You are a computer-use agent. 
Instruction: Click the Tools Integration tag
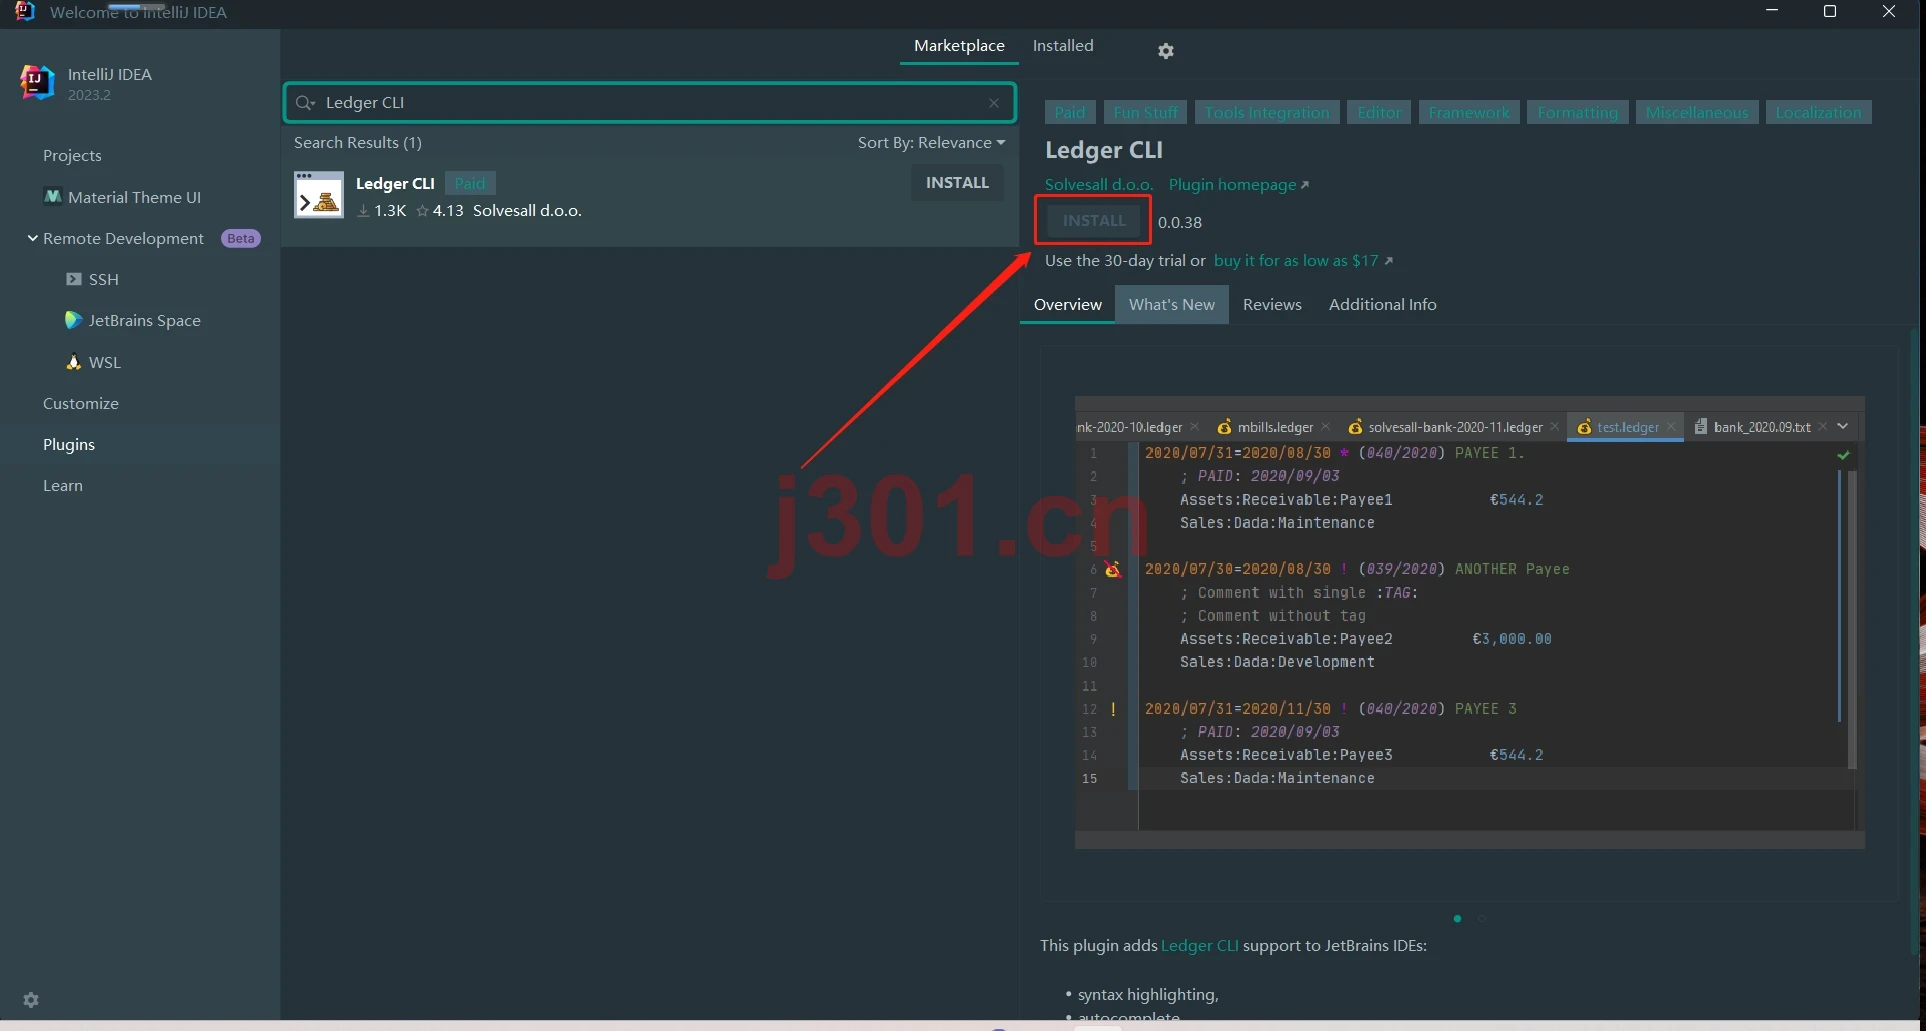(1267, 113)
